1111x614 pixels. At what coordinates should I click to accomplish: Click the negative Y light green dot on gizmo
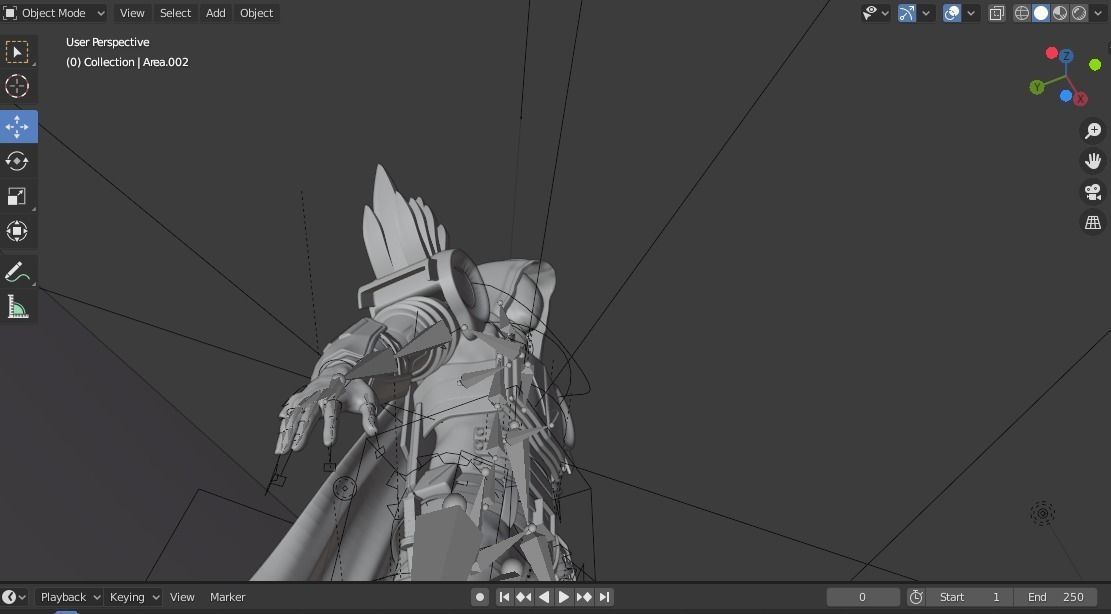pos(1095,65)
